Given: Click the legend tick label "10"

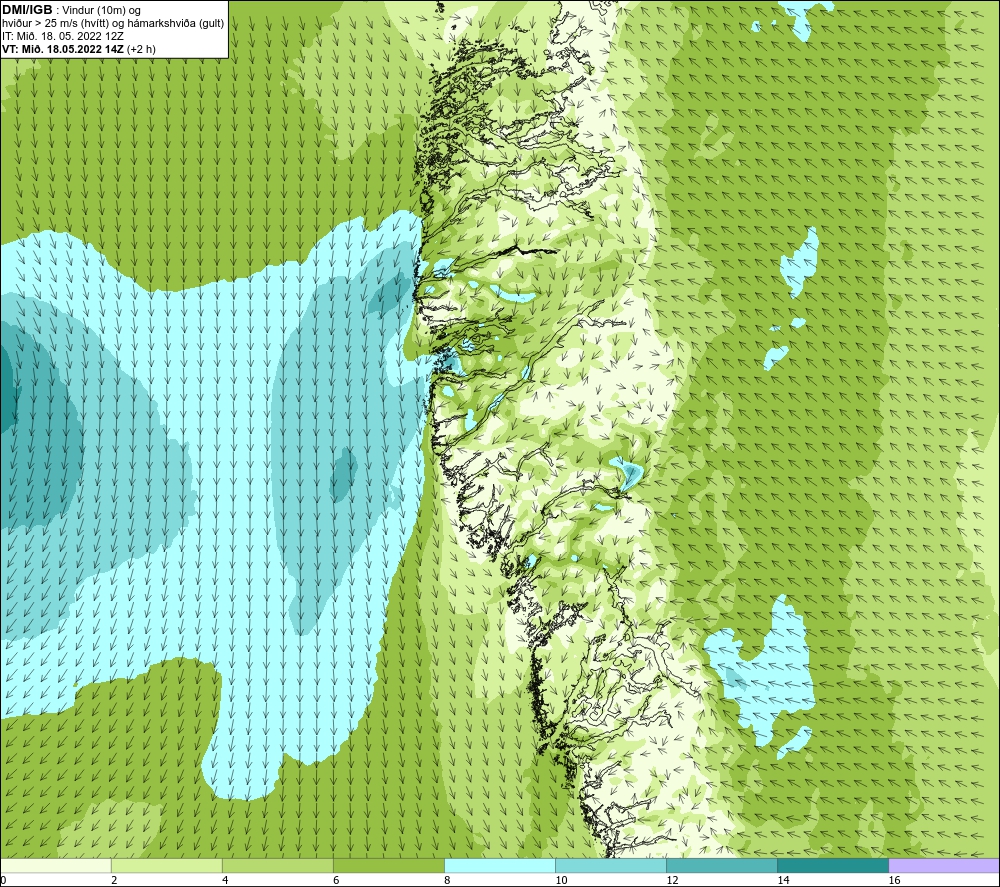Looking at the screenshot, I should click(x=561, y=880).
